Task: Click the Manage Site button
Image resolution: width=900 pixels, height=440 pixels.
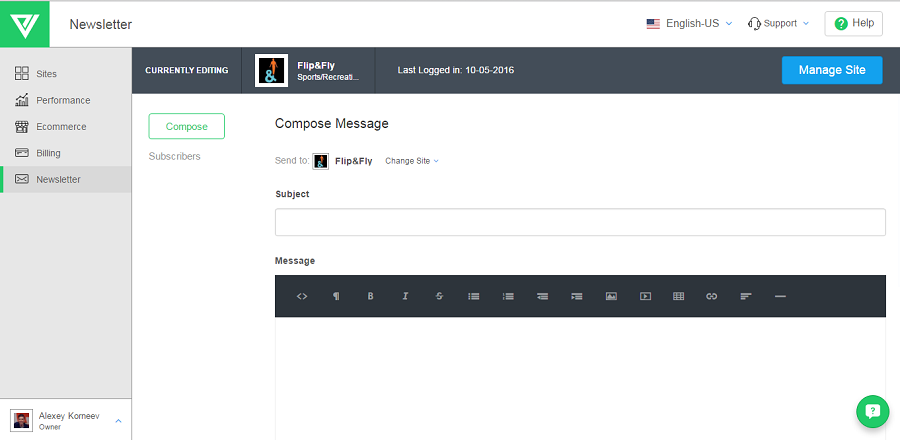Action: (832, 70)
